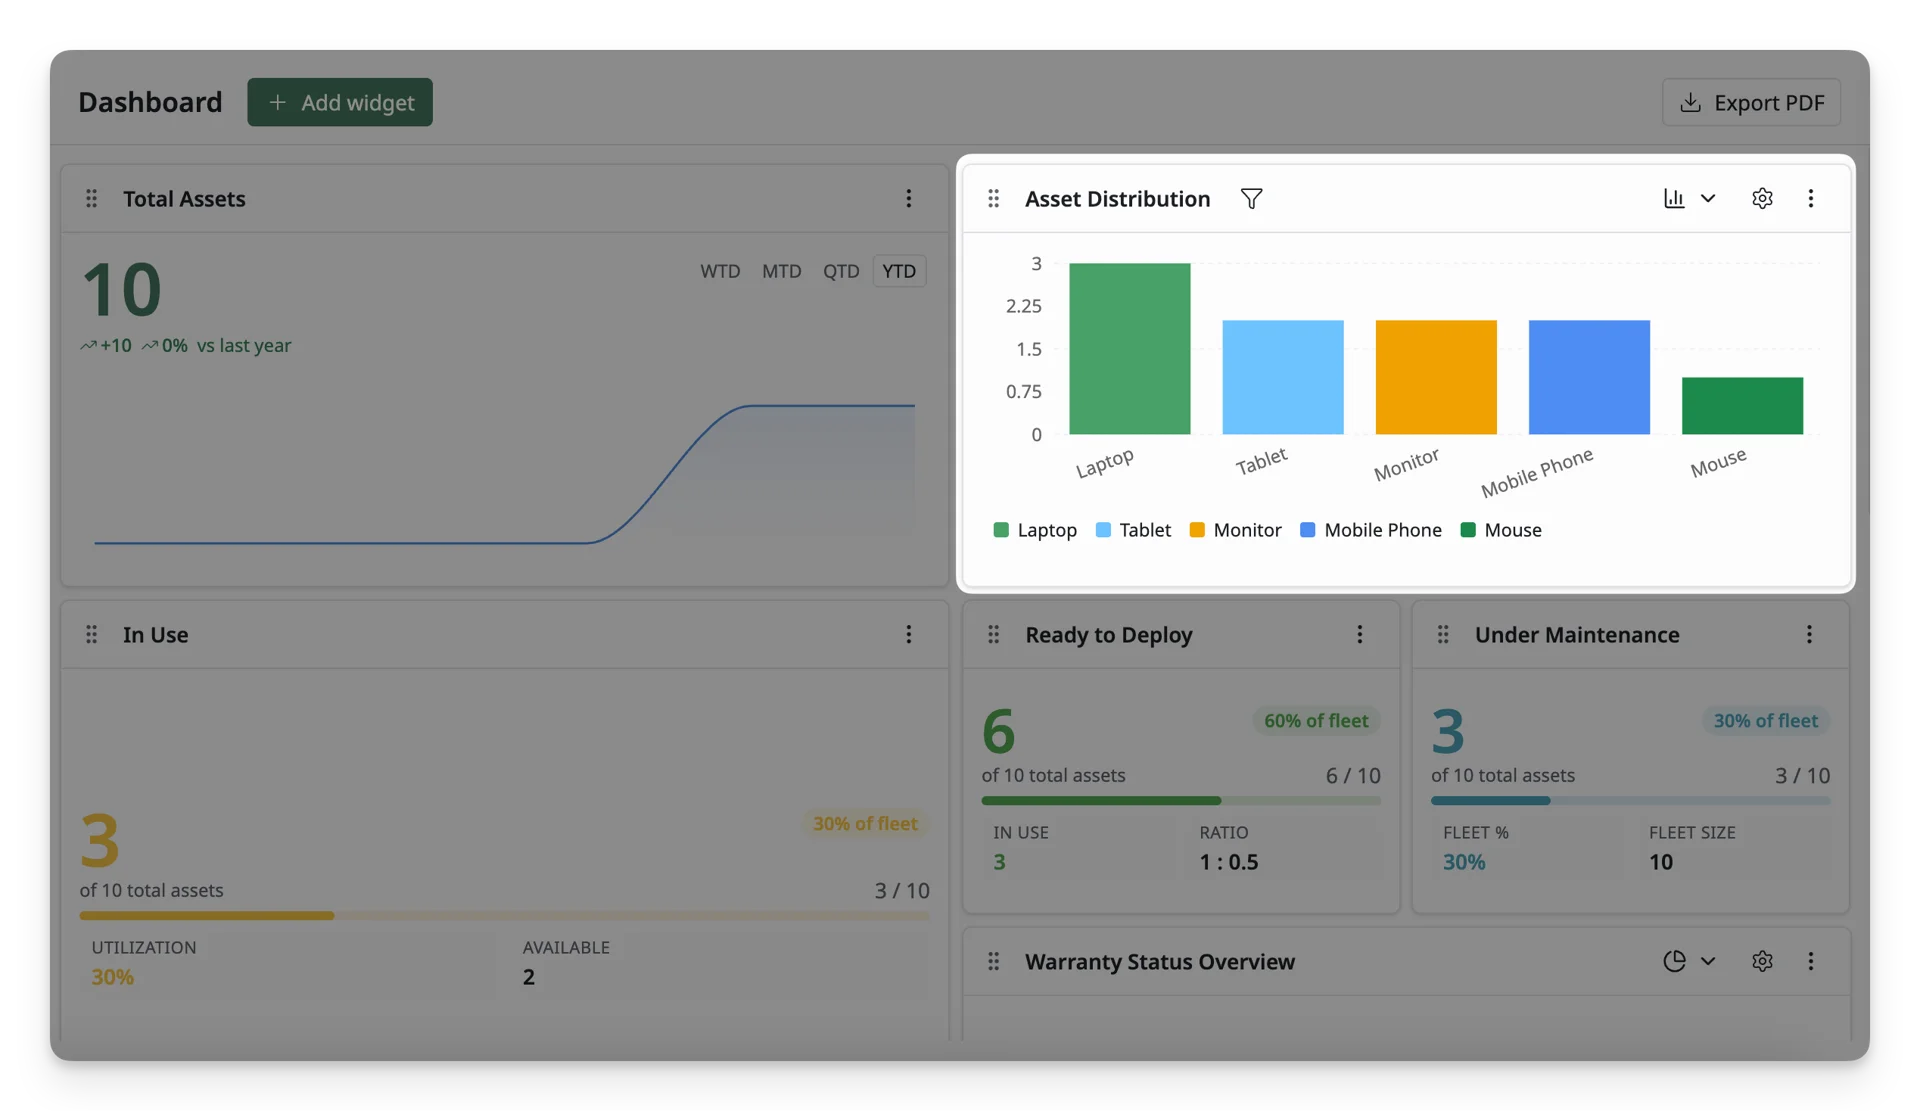This screenshot has height=1111, width=1920.
Task: Open Warranty Status Overview three-dot menu
Action: coord(1810,962)
